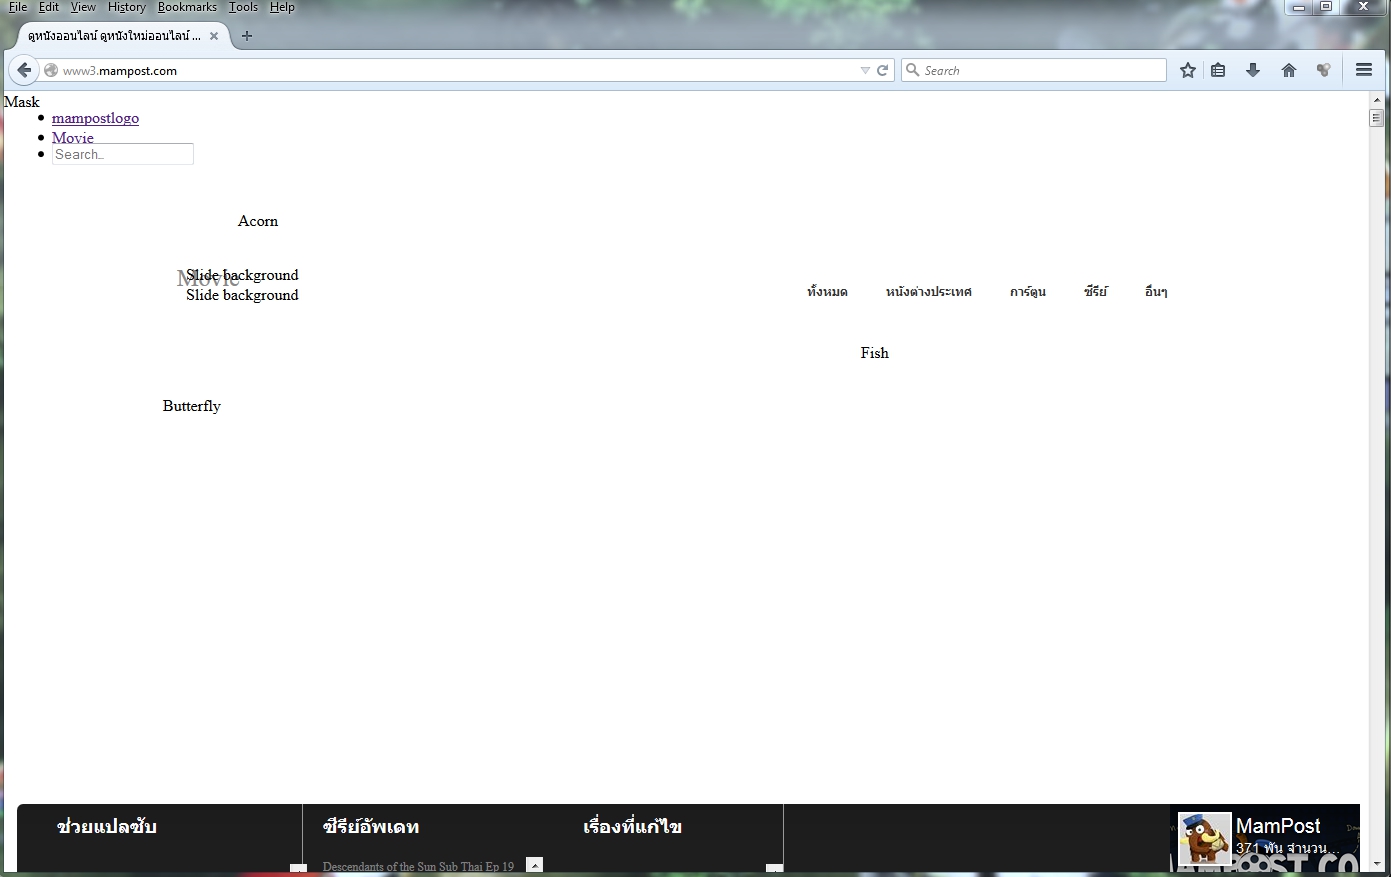
Task: Open the Edit menu
Action: tap(49, 7)
